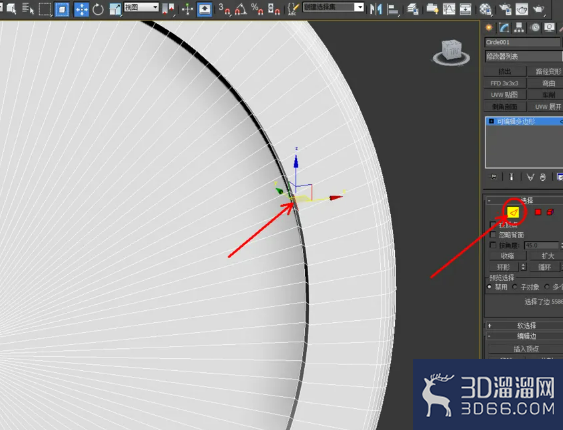Enable the By Angle checkbox
Screen dimensions: 563x430
[493, 245]
